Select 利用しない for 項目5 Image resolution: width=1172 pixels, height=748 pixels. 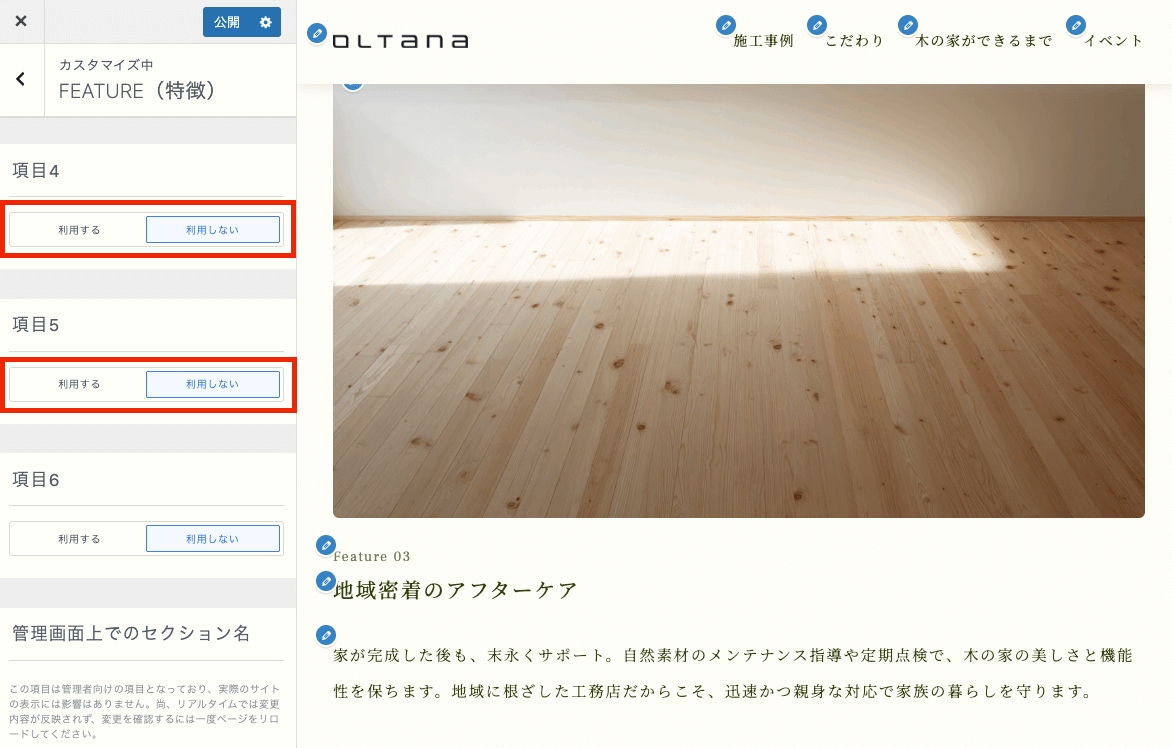click(212, 384)
